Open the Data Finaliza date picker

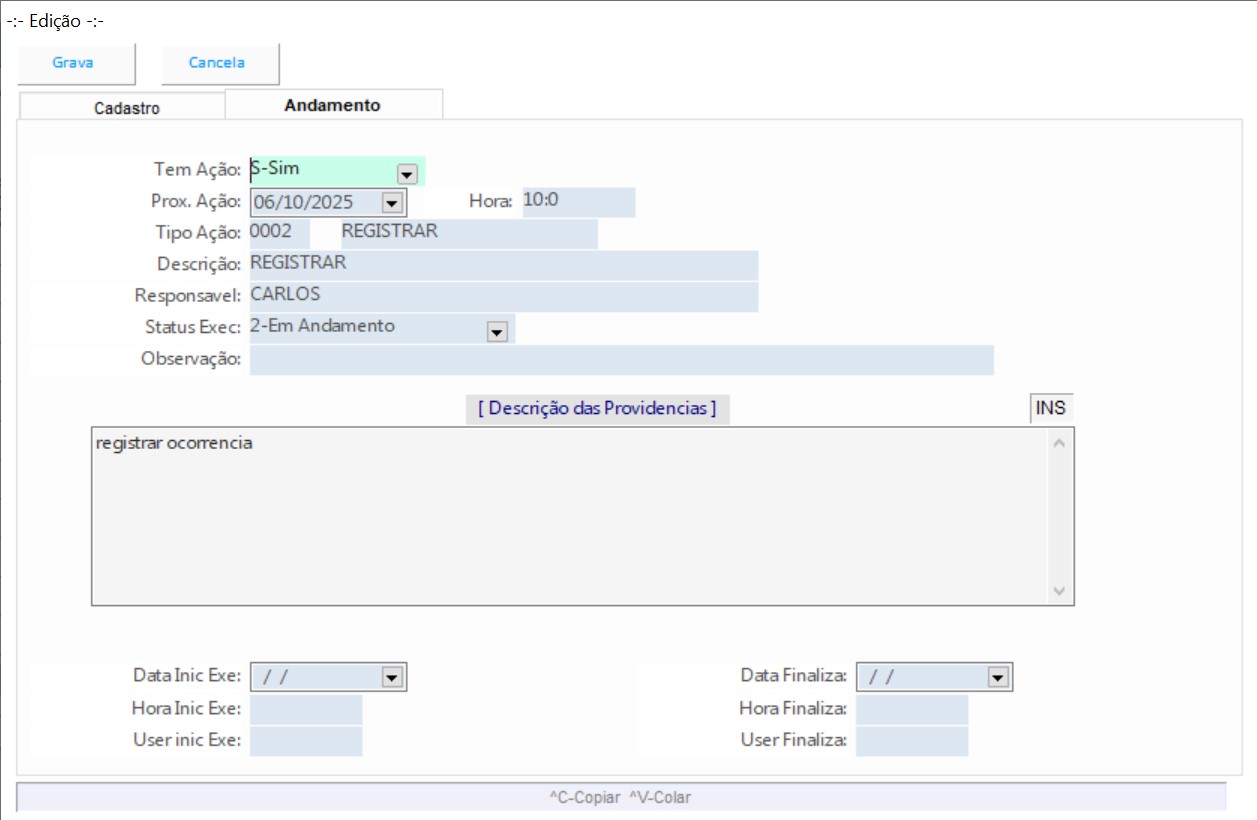click(997, 678)
